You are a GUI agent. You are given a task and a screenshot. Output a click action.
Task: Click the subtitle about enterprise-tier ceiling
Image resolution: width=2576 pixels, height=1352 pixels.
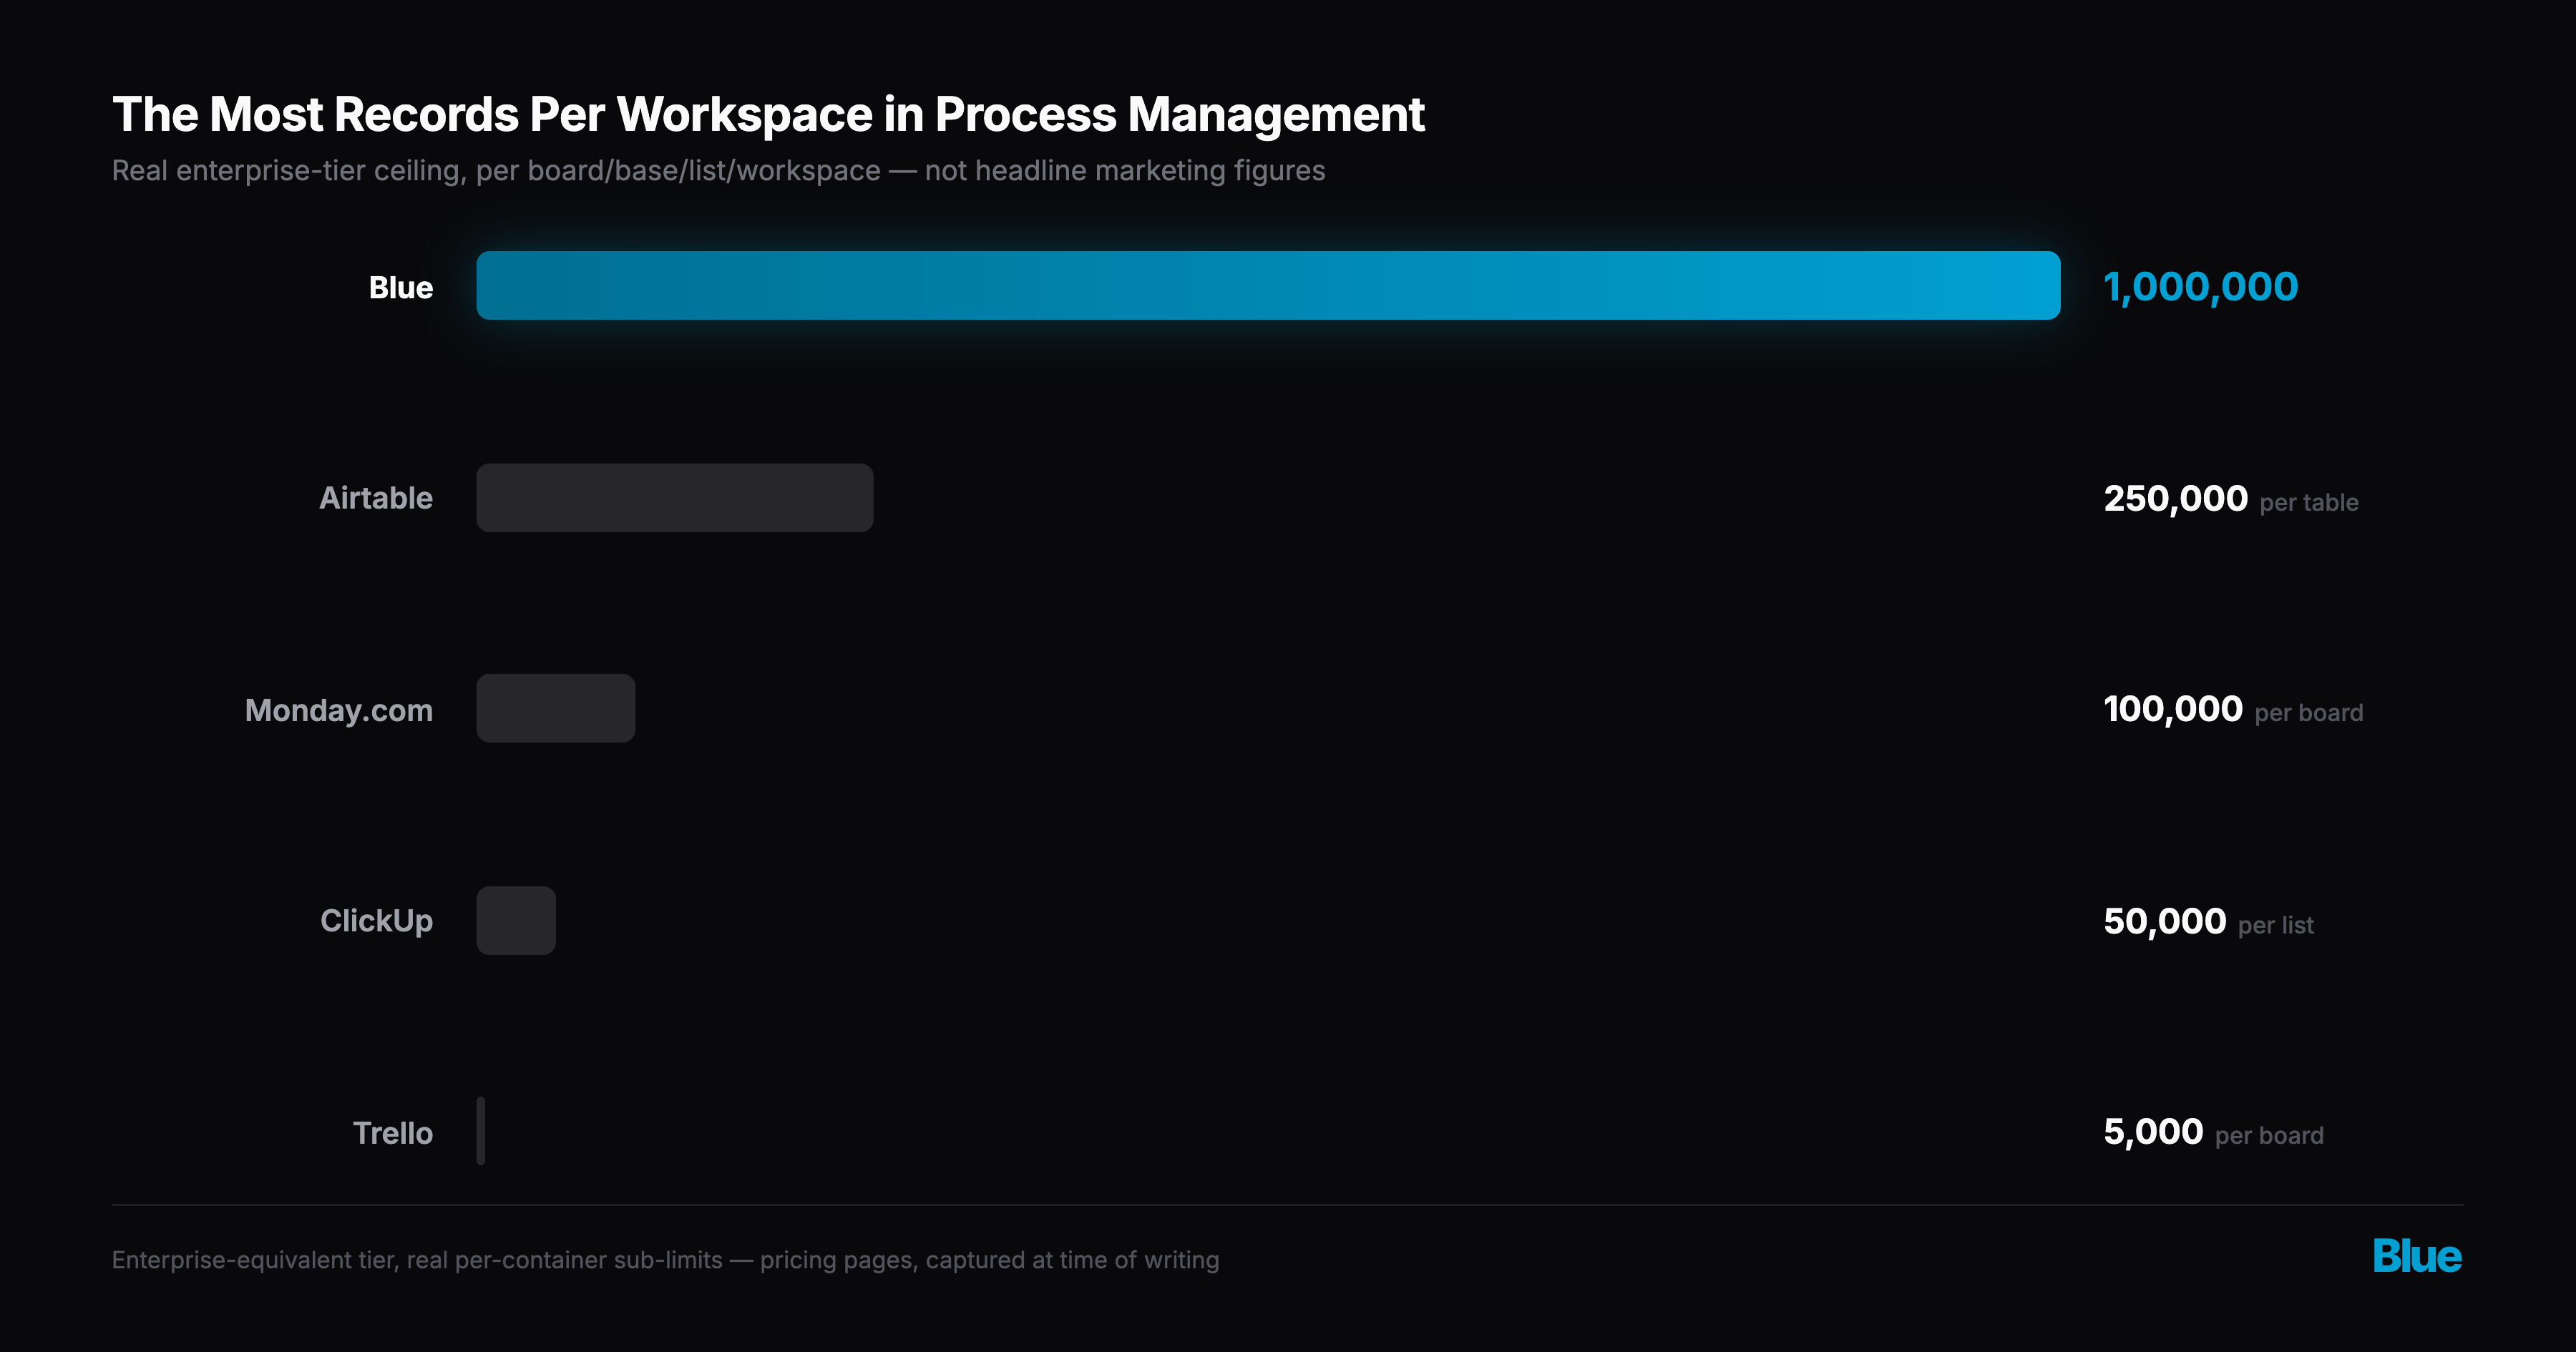pos(718,171)
